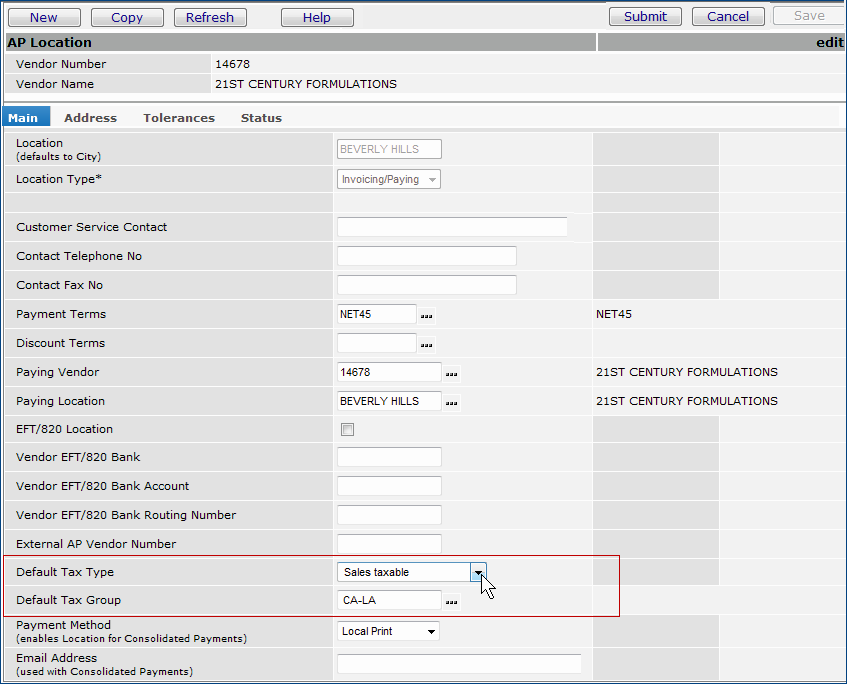The image size is (847, 684).
Task: Expand the Default Tax Type dropdown
Action: point(478,572)
